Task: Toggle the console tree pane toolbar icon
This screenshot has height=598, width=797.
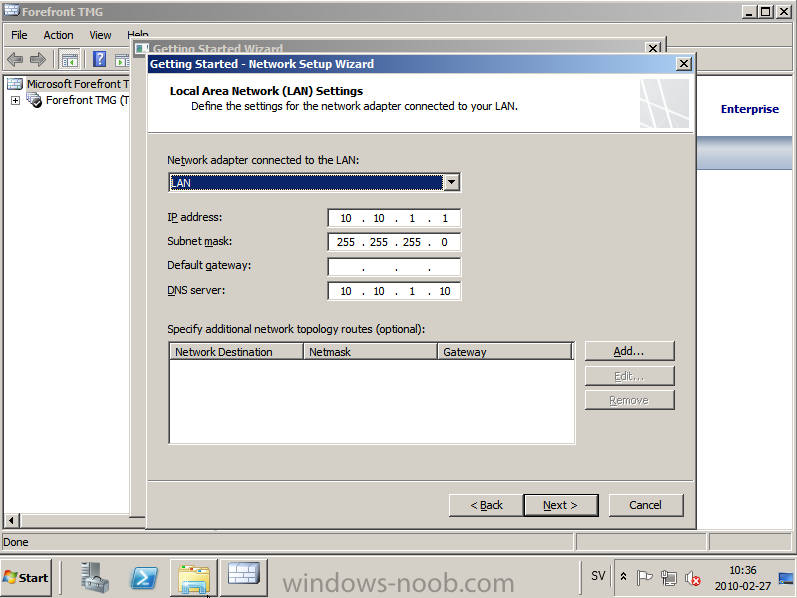Action: click(70, 59)
